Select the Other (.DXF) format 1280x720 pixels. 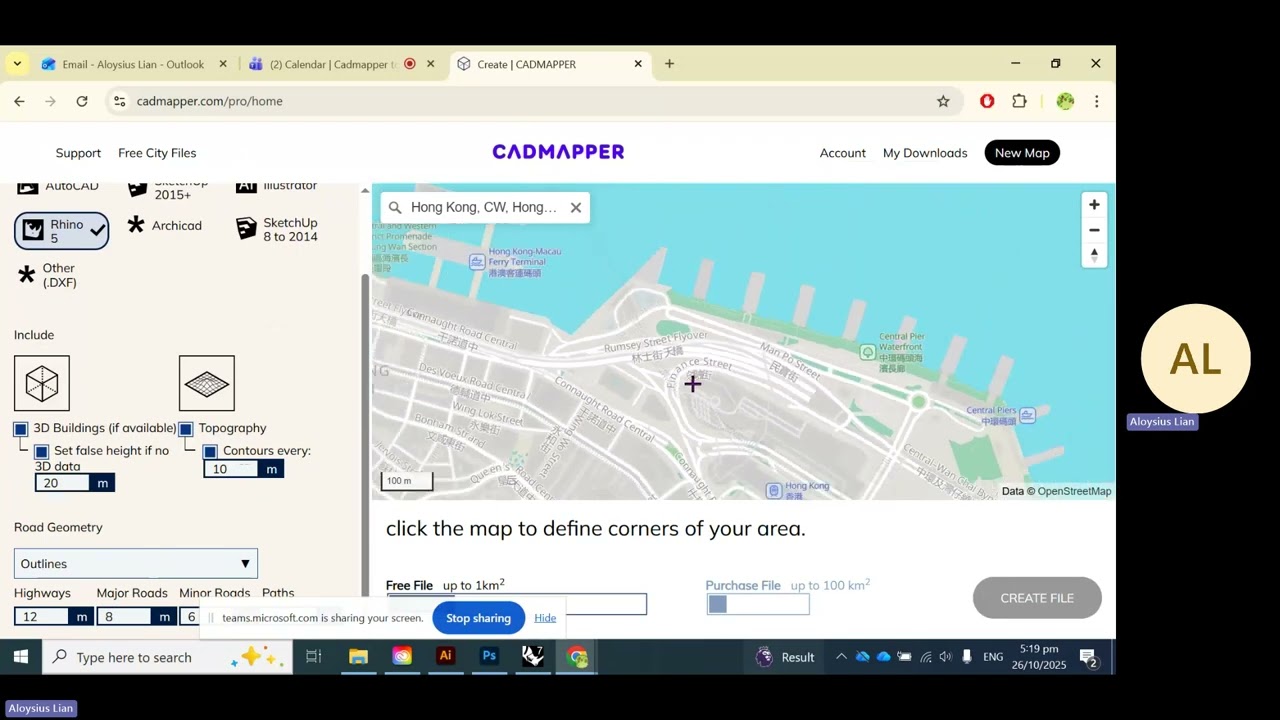pyautogui.click(x=47, y=275)
